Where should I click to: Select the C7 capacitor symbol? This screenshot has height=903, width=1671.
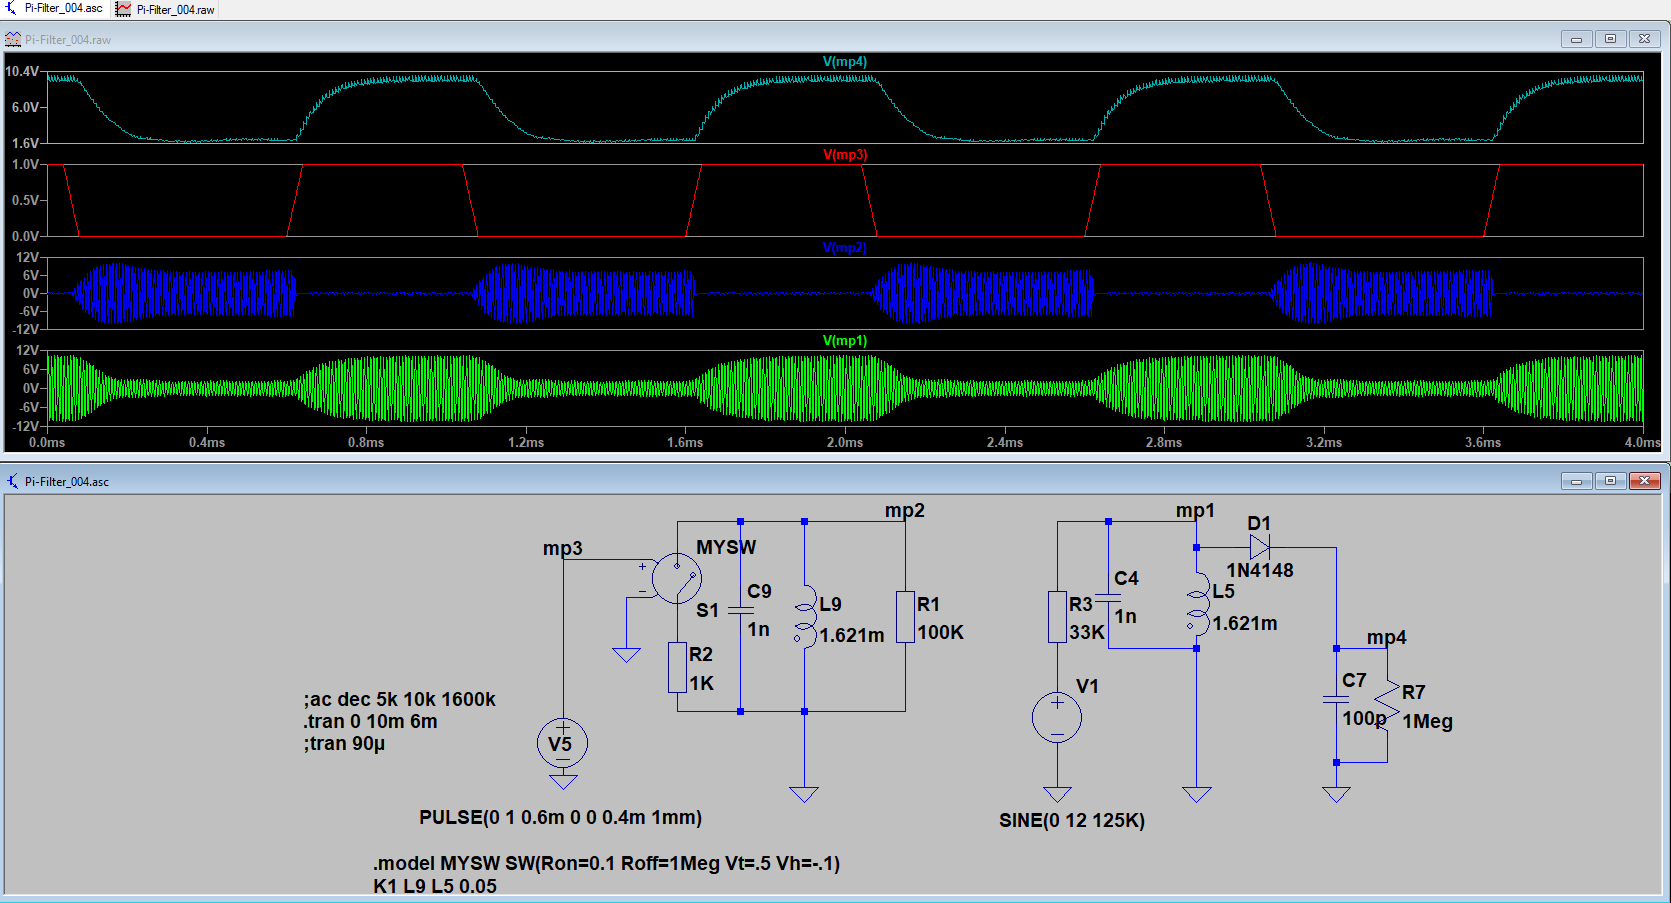click(x=1336, y=699)
